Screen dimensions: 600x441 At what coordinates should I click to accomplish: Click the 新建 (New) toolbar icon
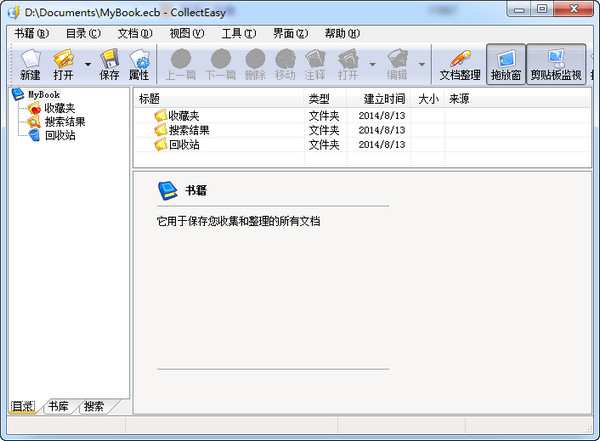(x=30, y=64)
